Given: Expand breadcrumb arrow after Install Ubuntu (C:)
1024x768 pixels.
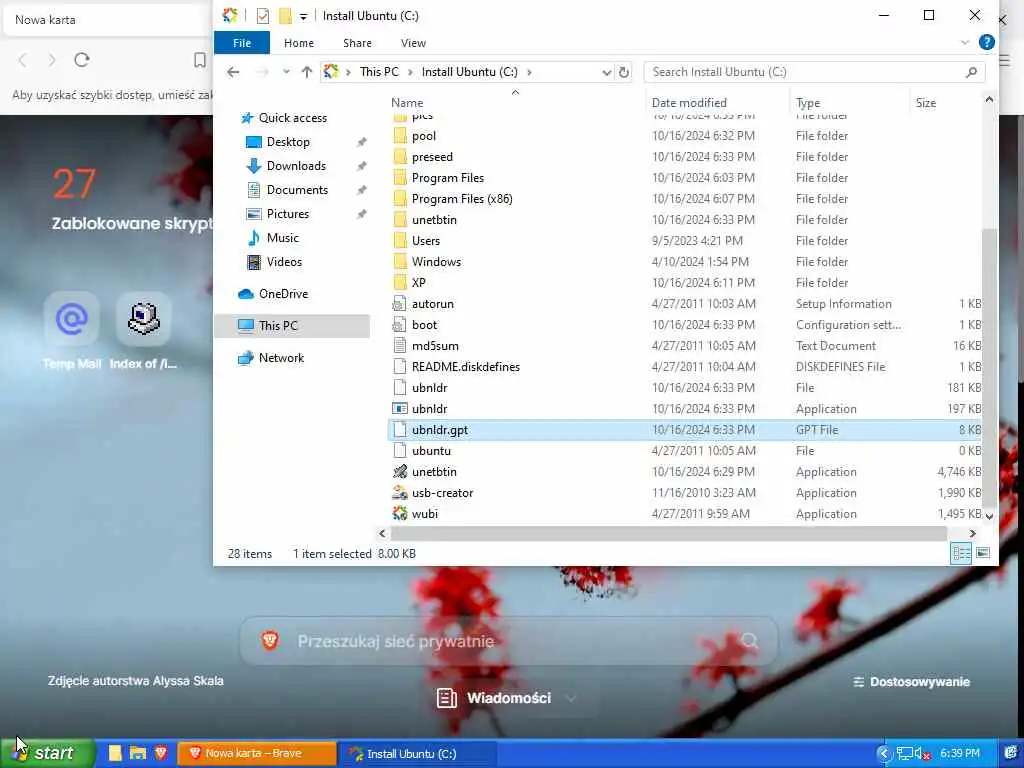Looking at the screenshot, I should click(x=529, y=72).
